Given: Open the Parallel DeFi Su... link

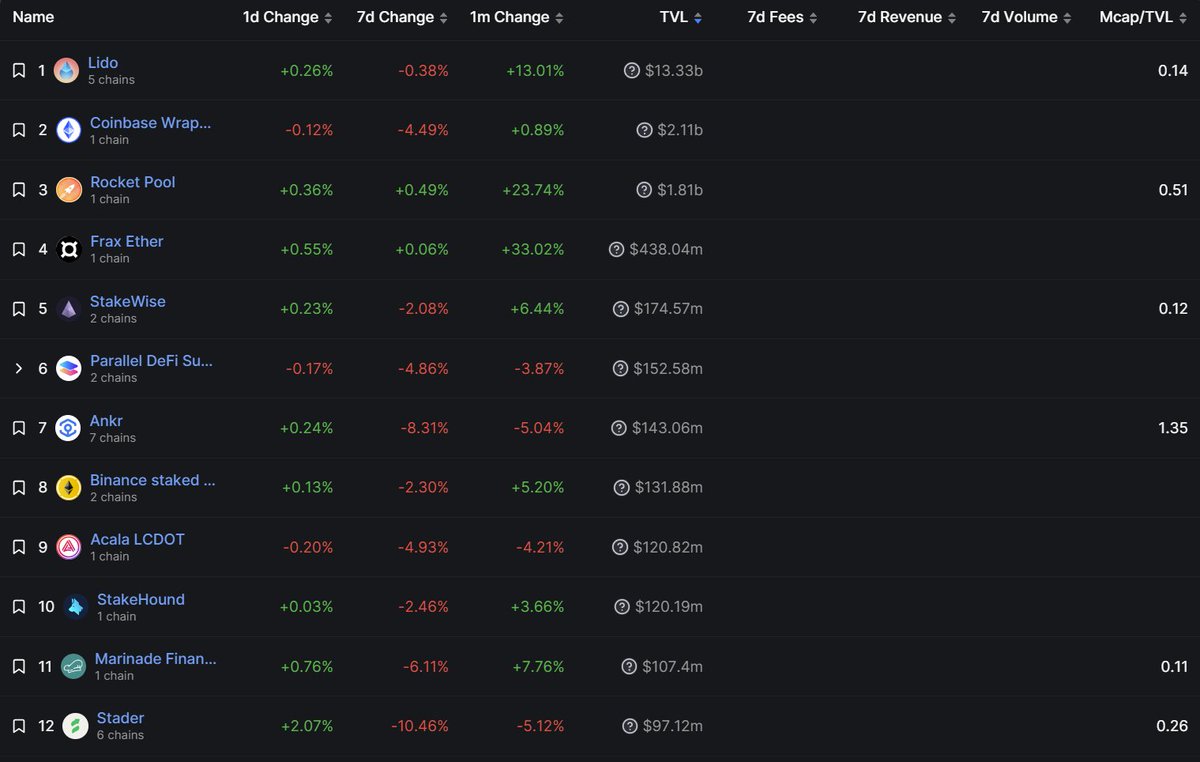Looking at the screenshot, I should click(x=152, y=361).
